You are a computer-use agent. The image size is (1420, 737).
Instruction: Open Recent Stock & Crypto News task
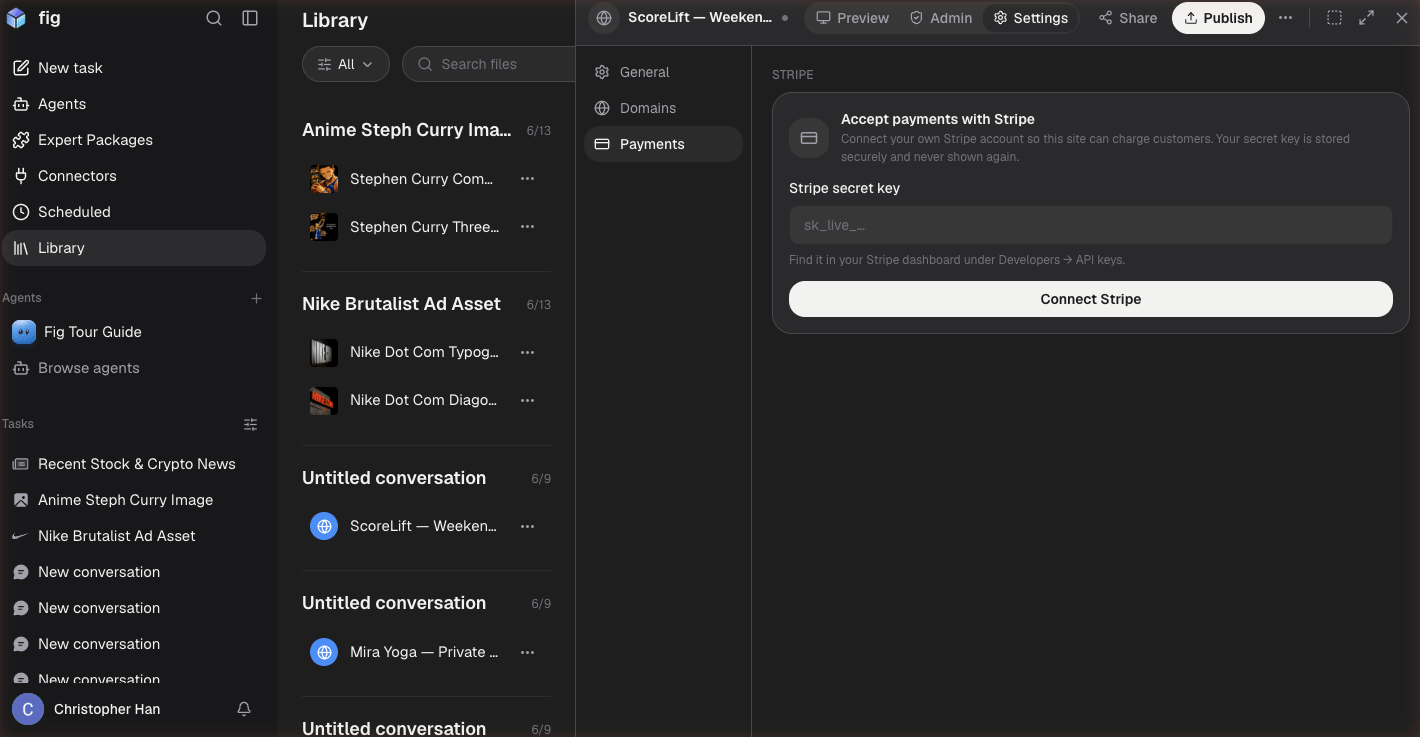click(x=134, y=464)
